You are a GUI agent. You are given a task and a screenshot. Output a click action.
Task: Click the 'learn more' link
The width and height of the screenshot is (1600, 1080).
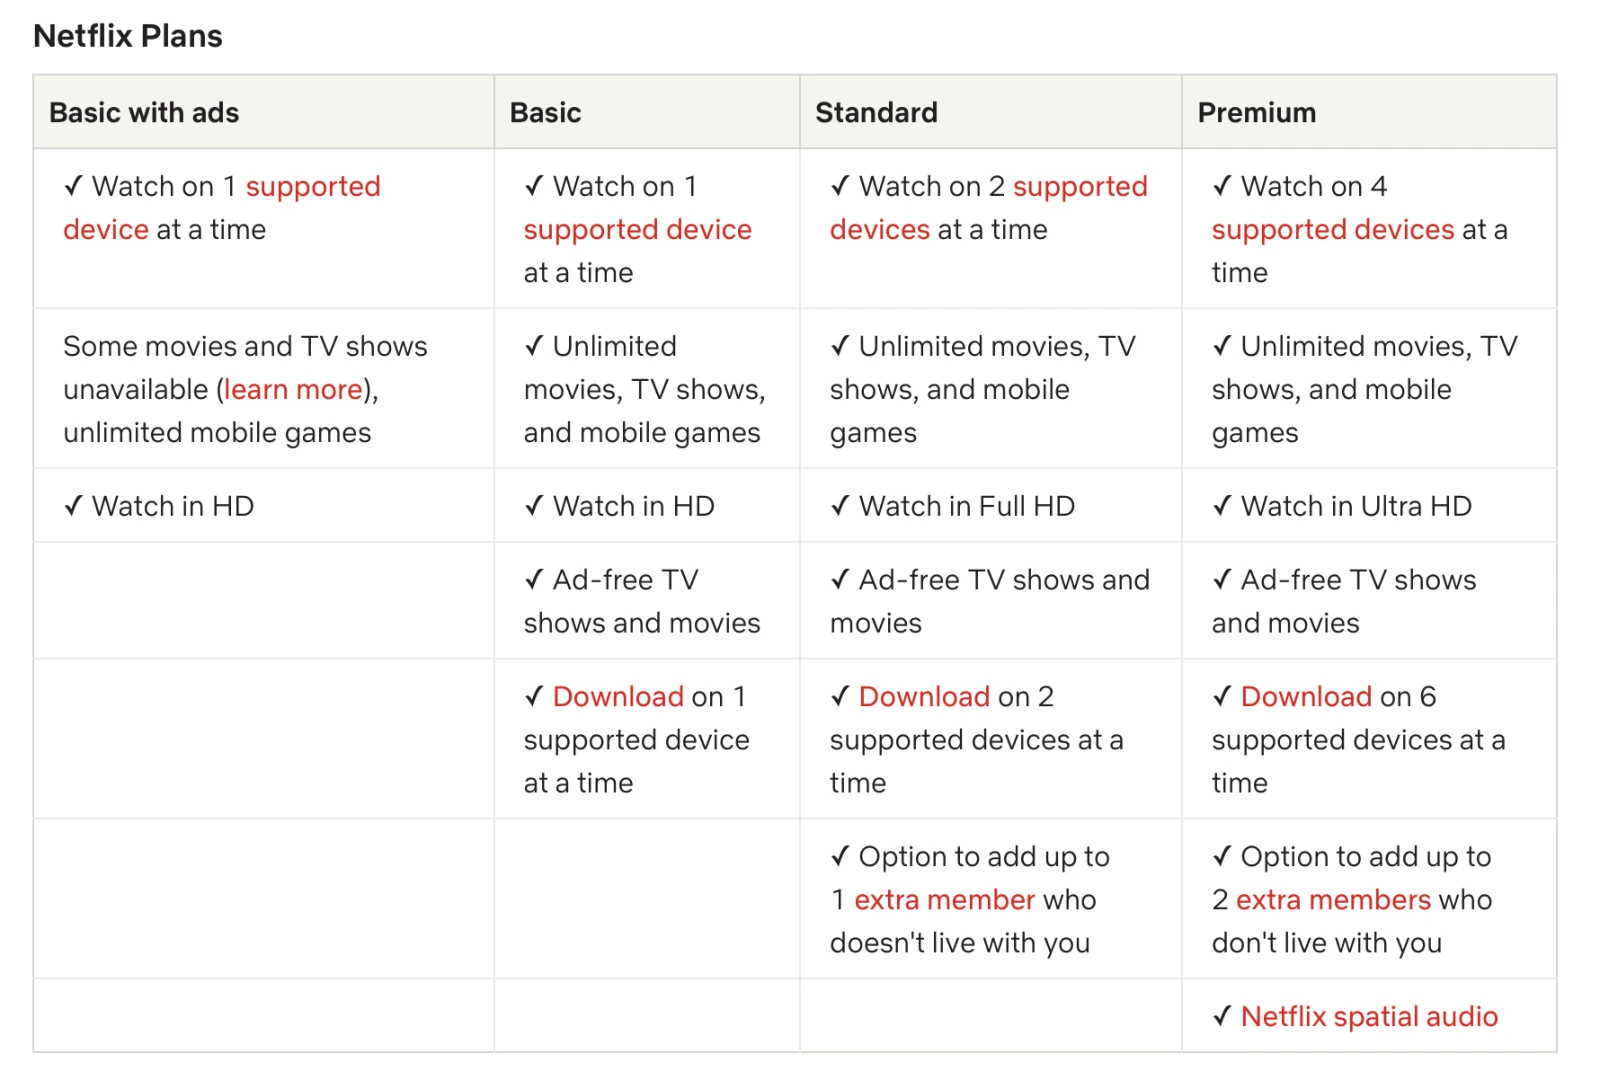293,390
